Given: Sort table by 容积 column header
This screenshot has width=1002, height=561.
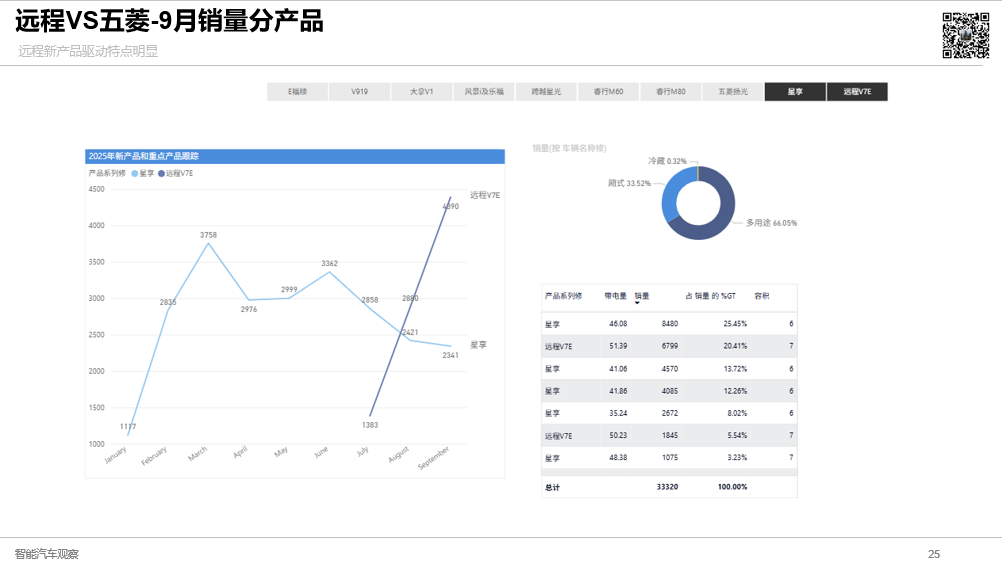Looking at the screenshot, I should [x=762, y=296].
